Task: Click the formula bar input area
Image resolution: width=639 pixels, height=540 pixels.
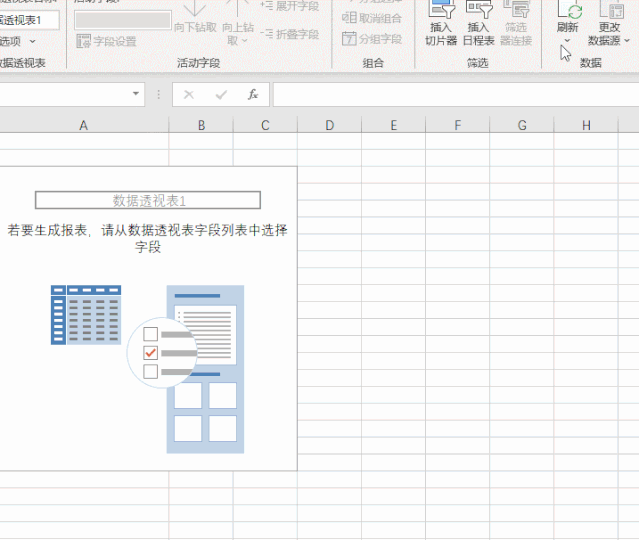Action: (456, 95)
